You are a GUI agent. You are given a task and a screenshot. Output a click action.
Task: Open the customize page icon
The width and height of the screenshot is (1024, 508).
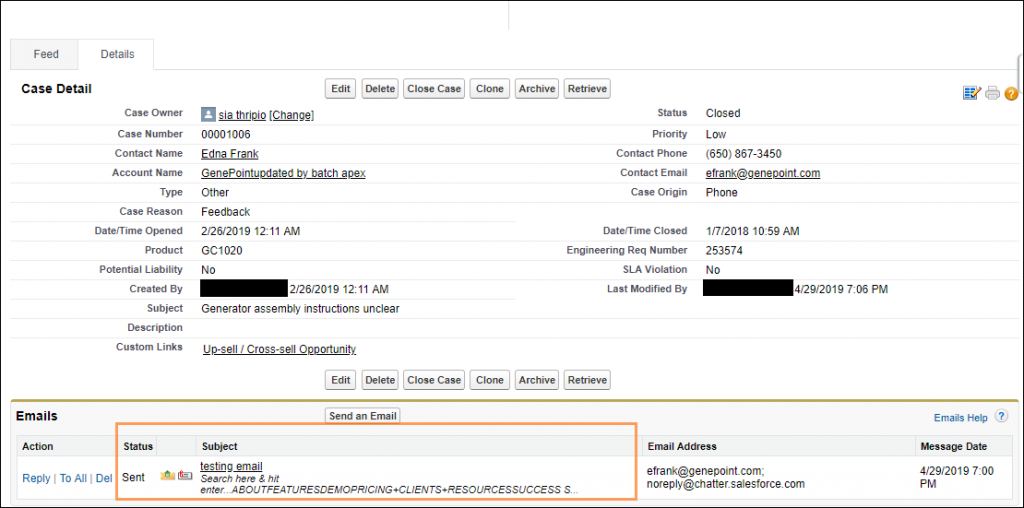click(971, 93)
